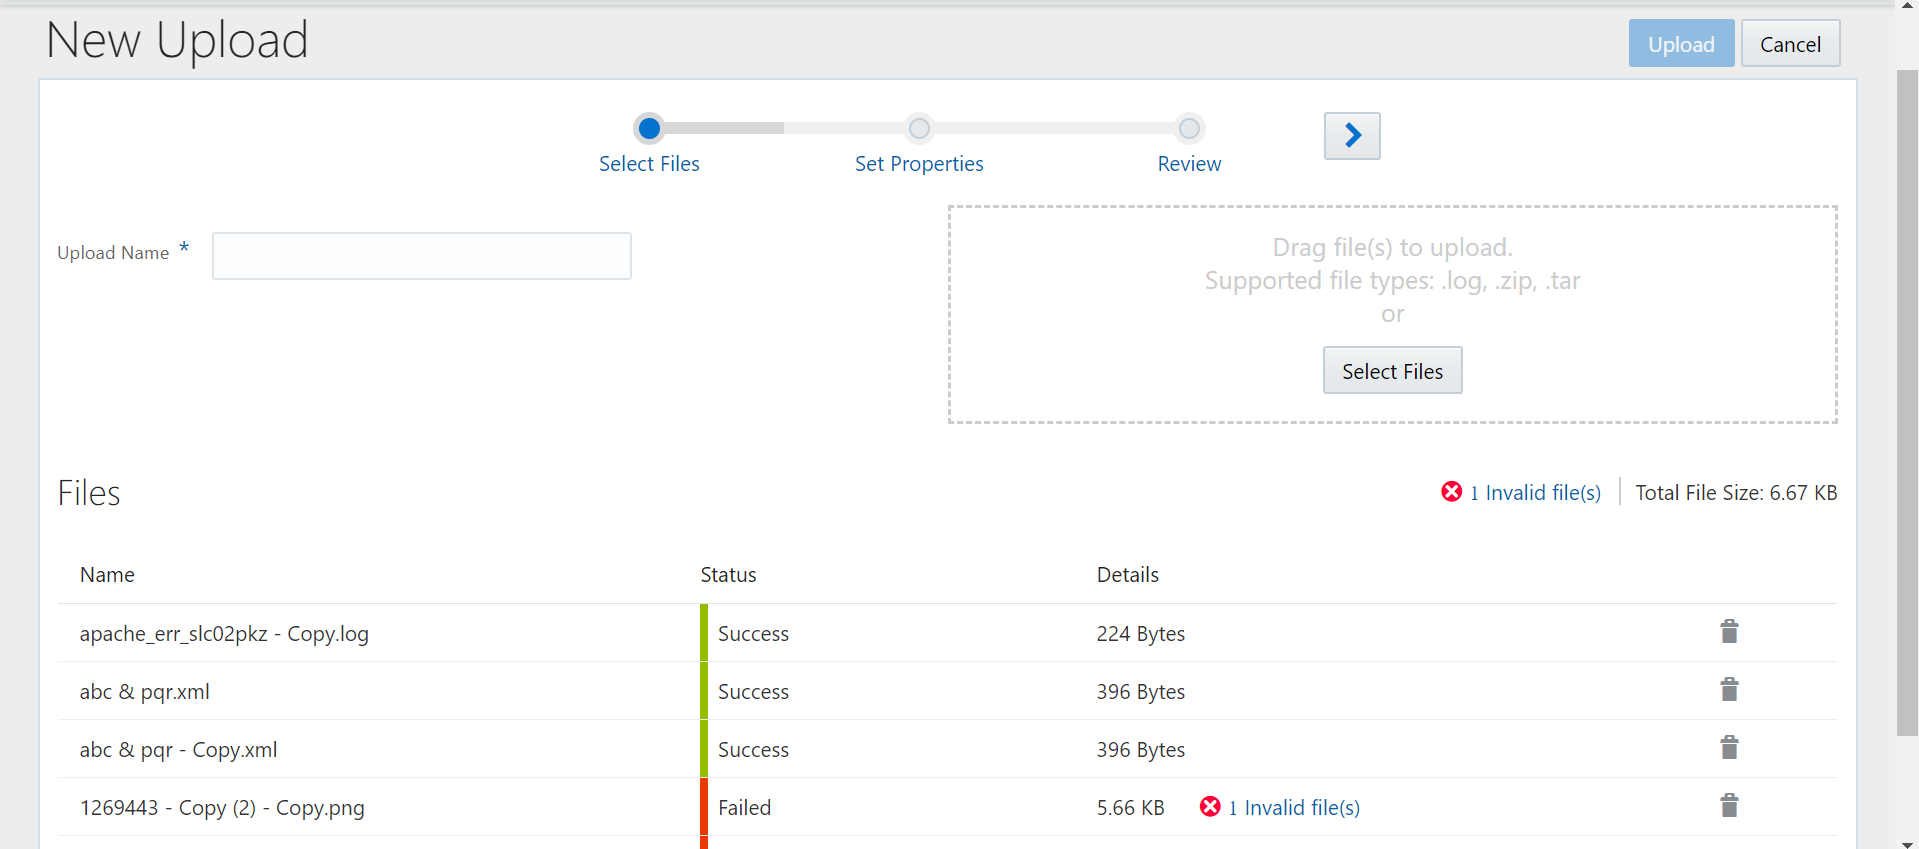
Task: Click the drag files drop zone
Action: [1392, 314]
